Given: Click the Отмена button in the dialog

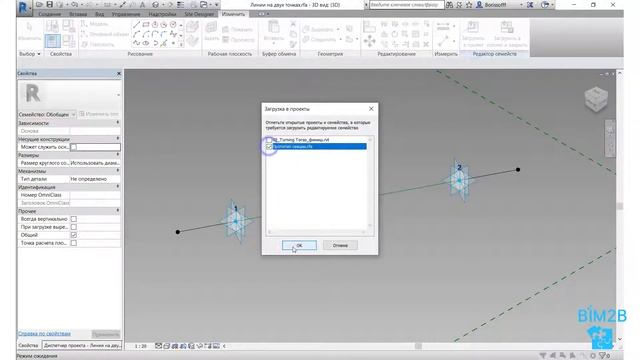Looking at the screenshot, I should 340,245.
